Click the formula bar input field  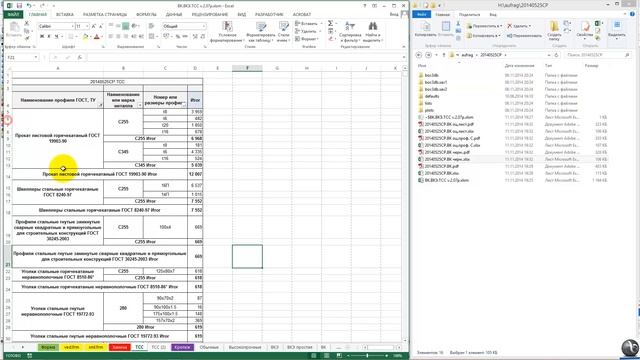(244, 58)
